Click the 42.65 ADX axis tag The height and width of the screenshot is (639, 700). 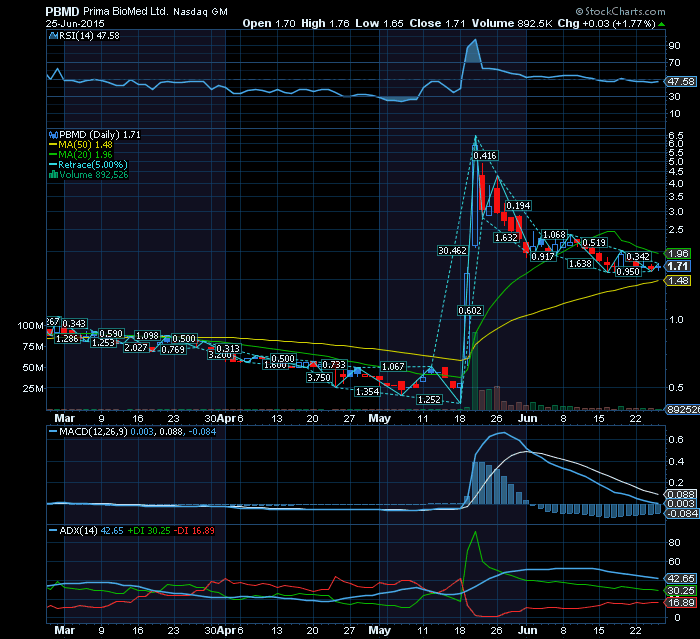[681, 579]
